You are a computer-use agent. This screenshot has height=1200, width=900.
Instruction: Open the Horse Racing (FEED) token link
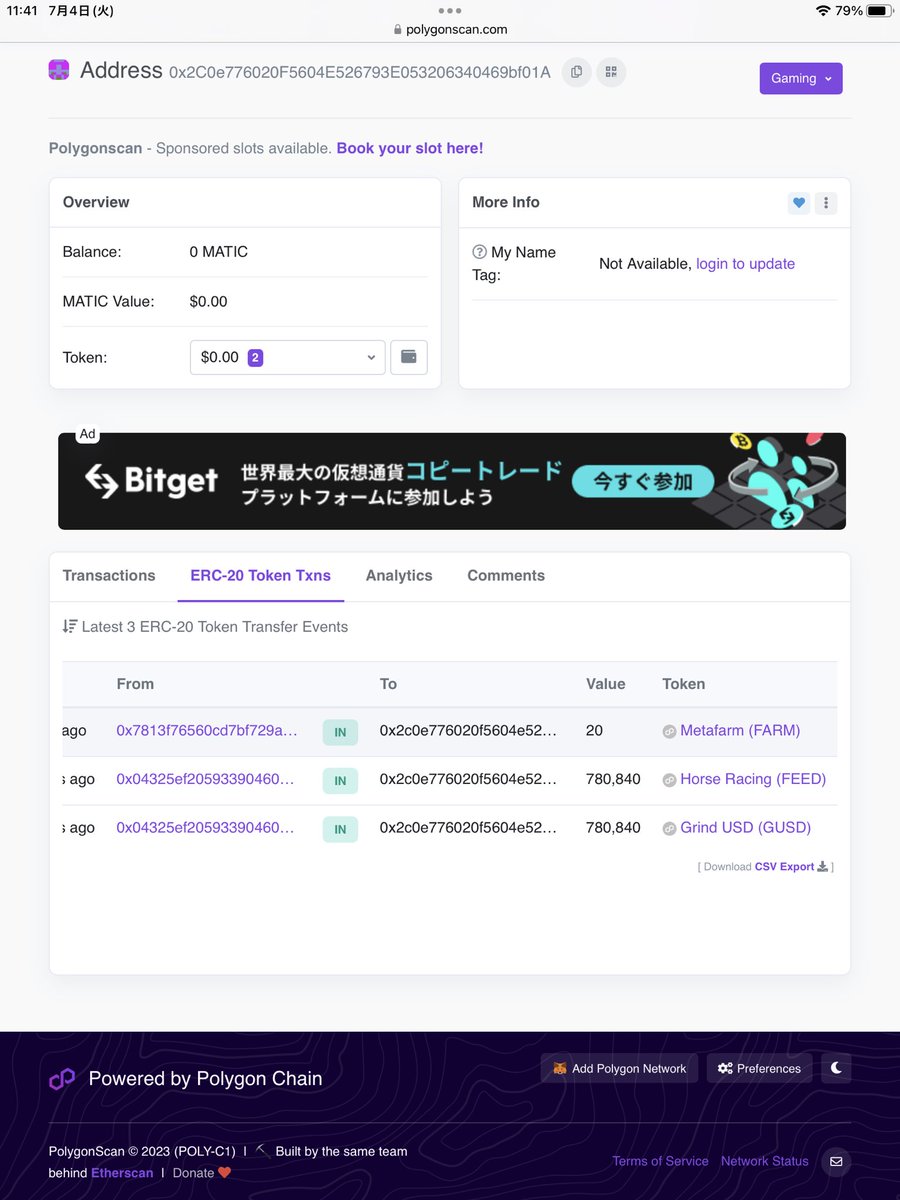pos(753,779)
